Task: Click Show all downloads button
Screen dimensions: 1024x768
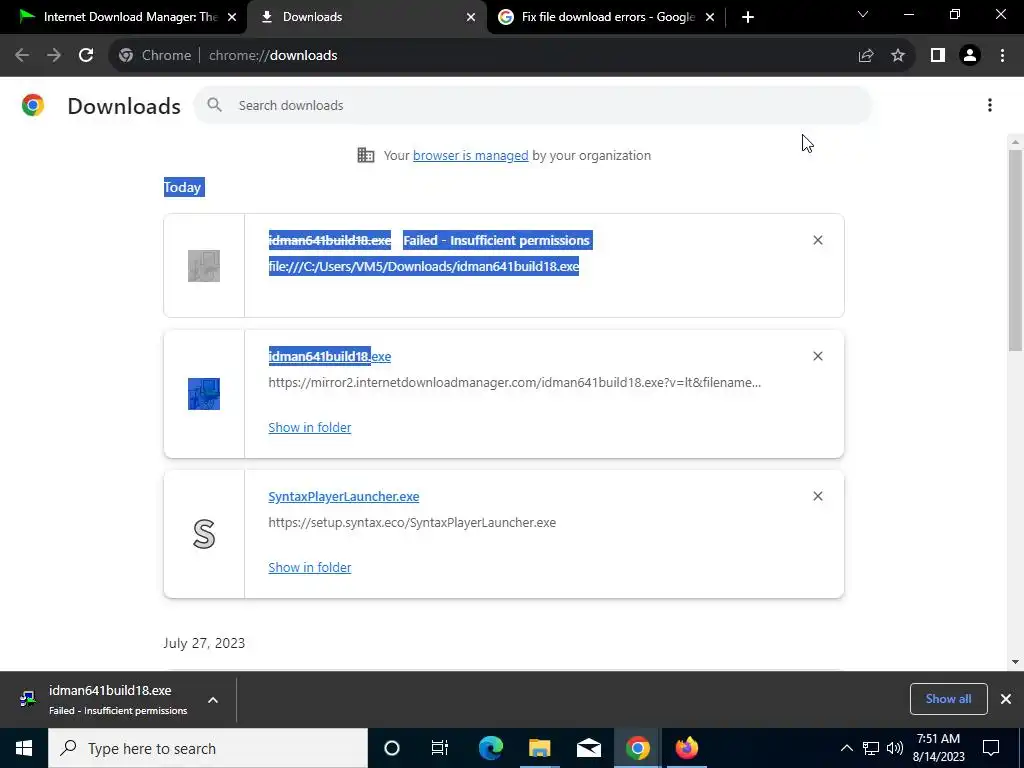Action: pos(948,699)
